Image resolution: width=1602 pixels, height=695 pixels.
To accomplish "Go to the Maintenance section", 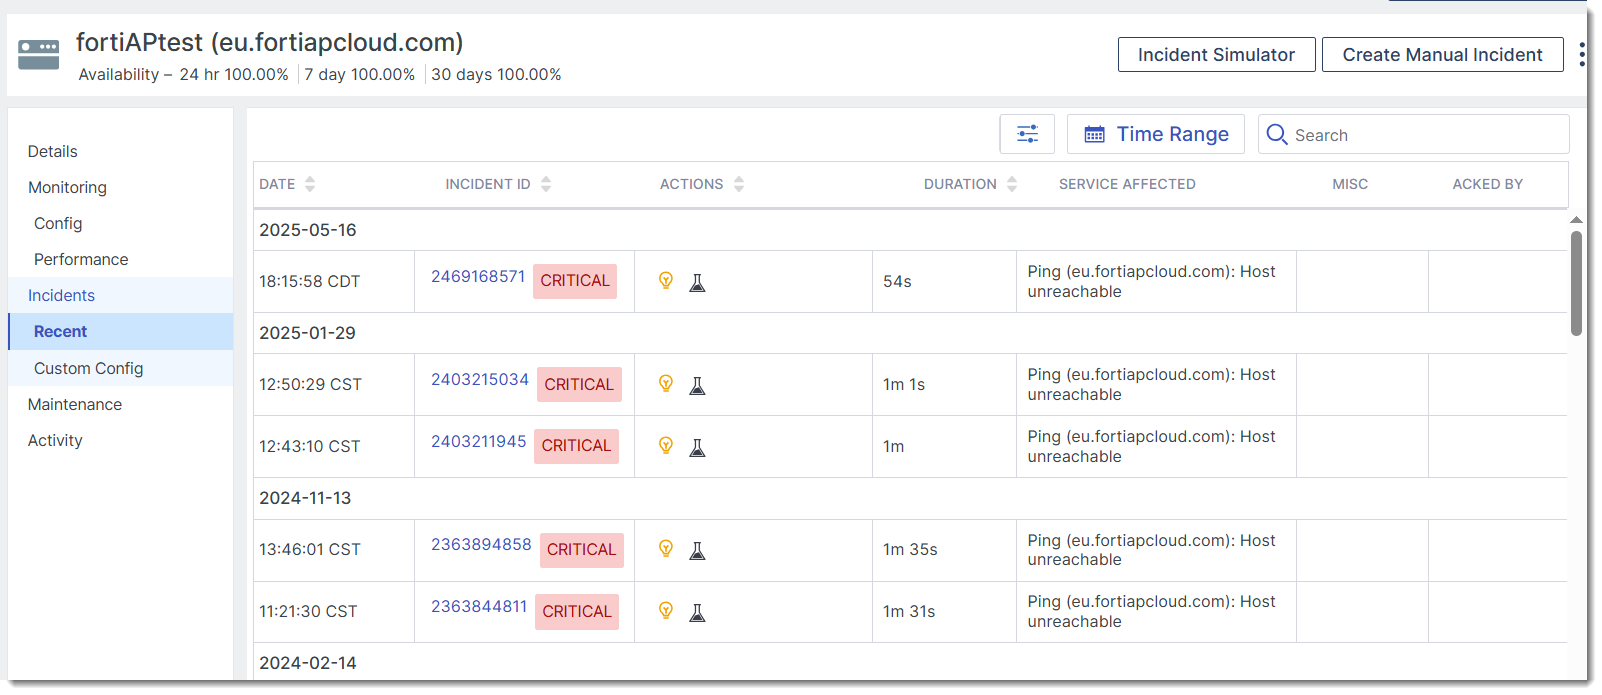I will tap(75, 404).
